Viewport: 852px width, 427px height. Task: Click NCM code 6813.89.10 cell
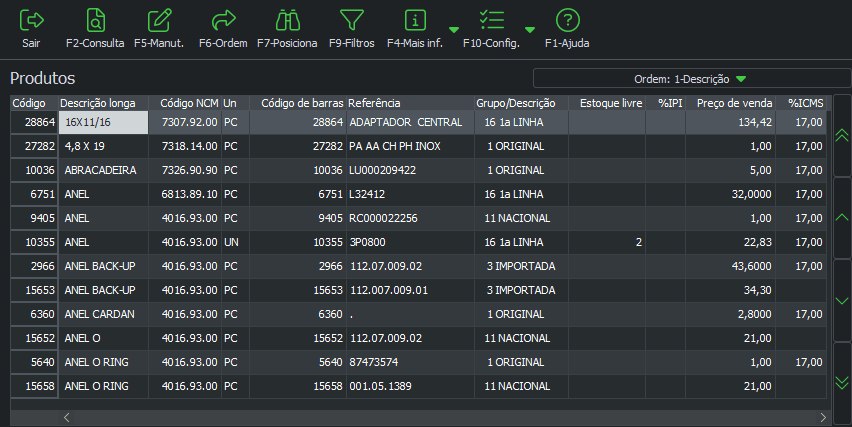pyautogui.click(x=185, y=194)
